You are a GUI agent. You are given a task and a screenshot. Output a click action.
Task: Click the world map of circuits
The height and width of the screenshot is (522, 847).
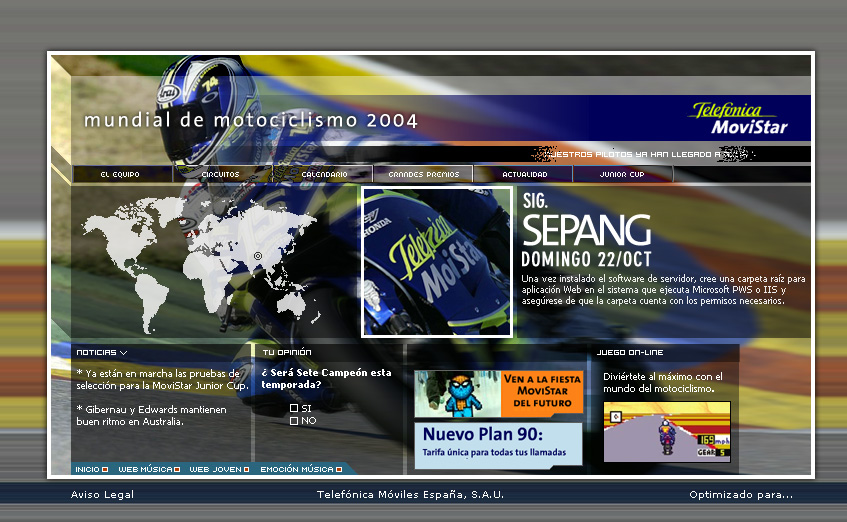click(x=199, y=264)
